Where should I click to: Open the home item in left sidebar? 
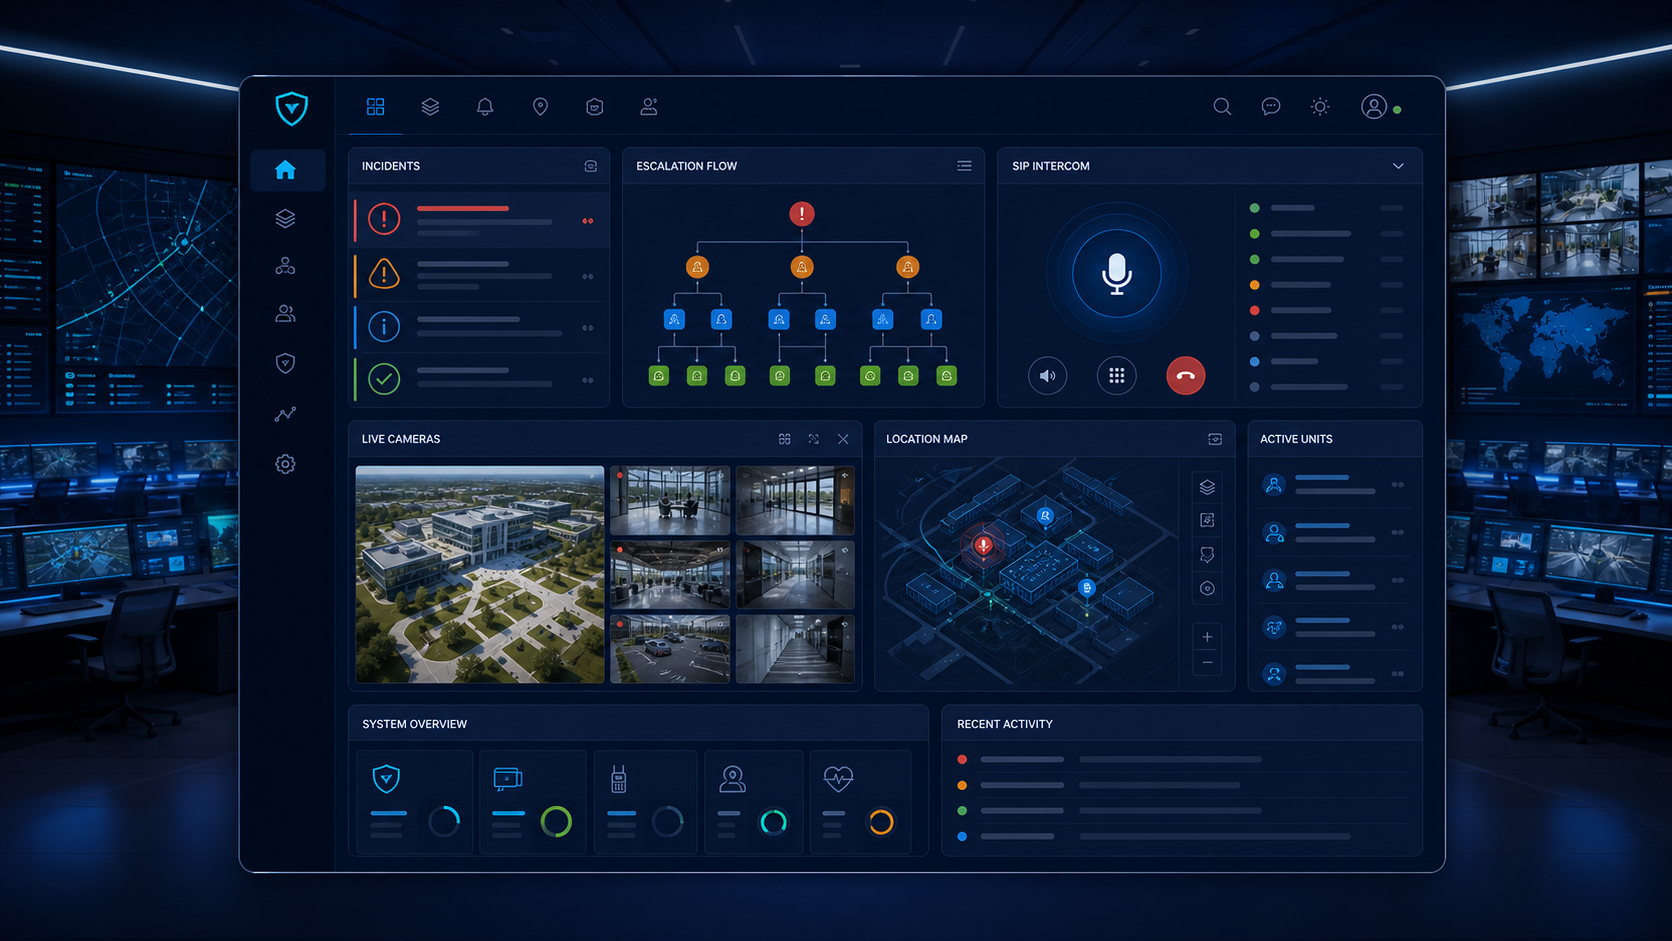[286, 170]
